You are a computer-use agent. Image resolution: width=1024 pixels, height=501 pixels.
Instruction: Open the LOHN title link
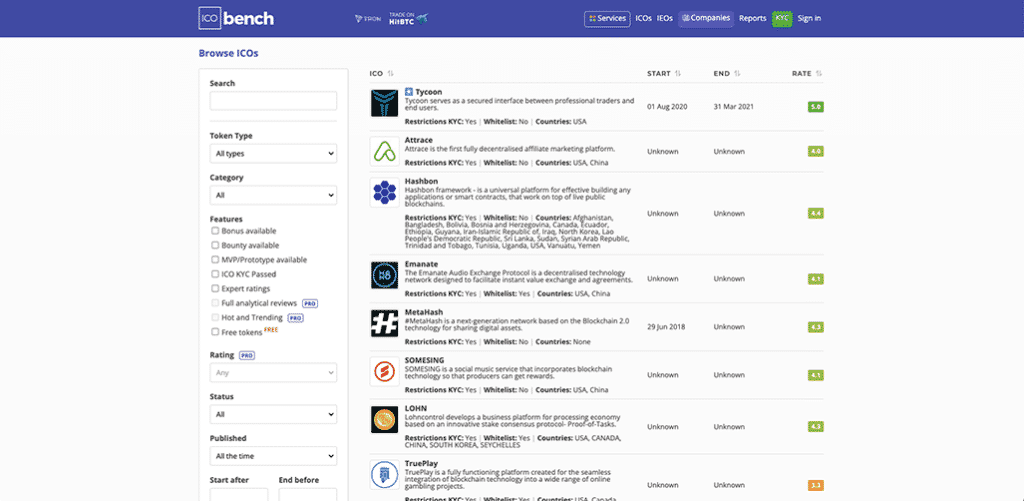tap(416, 409)
